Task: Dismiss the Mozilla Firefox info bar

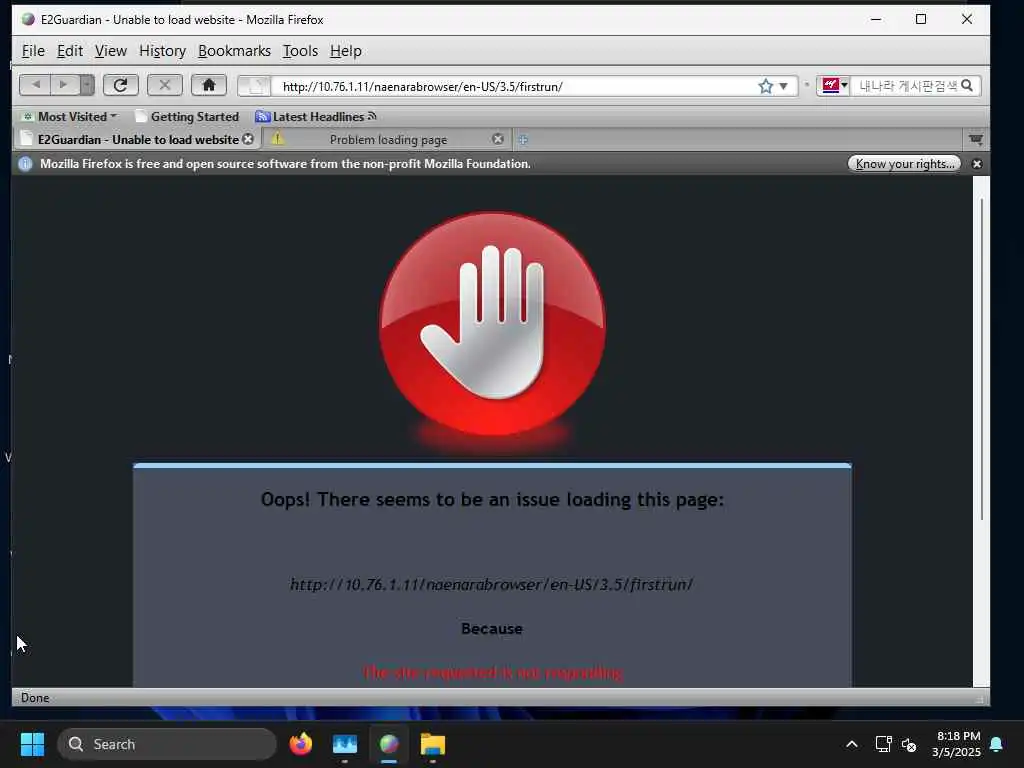Action: pyautogui.click(x=977, y=164)
